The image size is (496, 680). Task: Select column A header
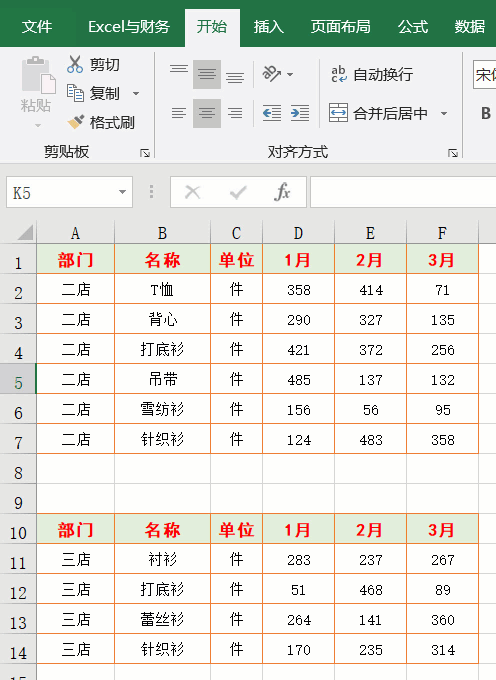(75, 233)
